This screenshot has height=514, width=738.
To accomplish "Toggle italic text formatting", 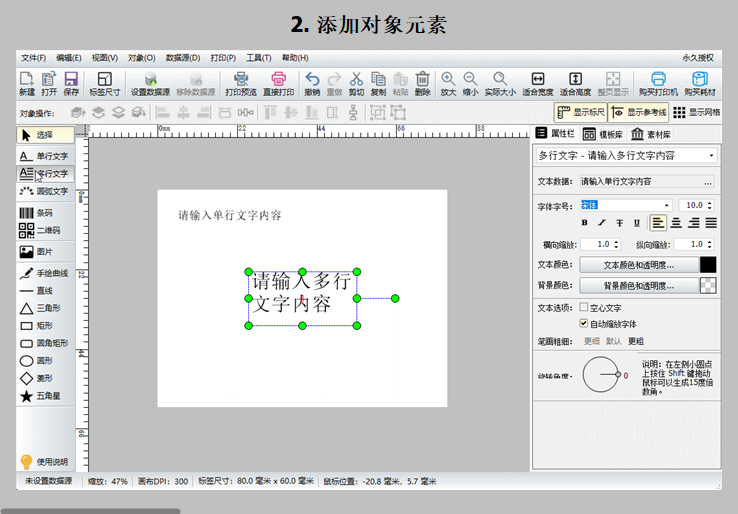I will point(602,223).
